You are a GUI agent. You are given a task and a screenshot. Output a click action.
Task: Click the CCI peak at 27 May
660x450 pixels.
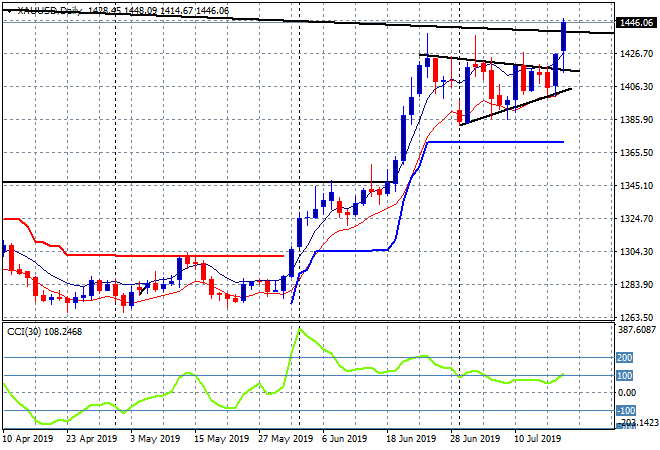pos(299,328)
